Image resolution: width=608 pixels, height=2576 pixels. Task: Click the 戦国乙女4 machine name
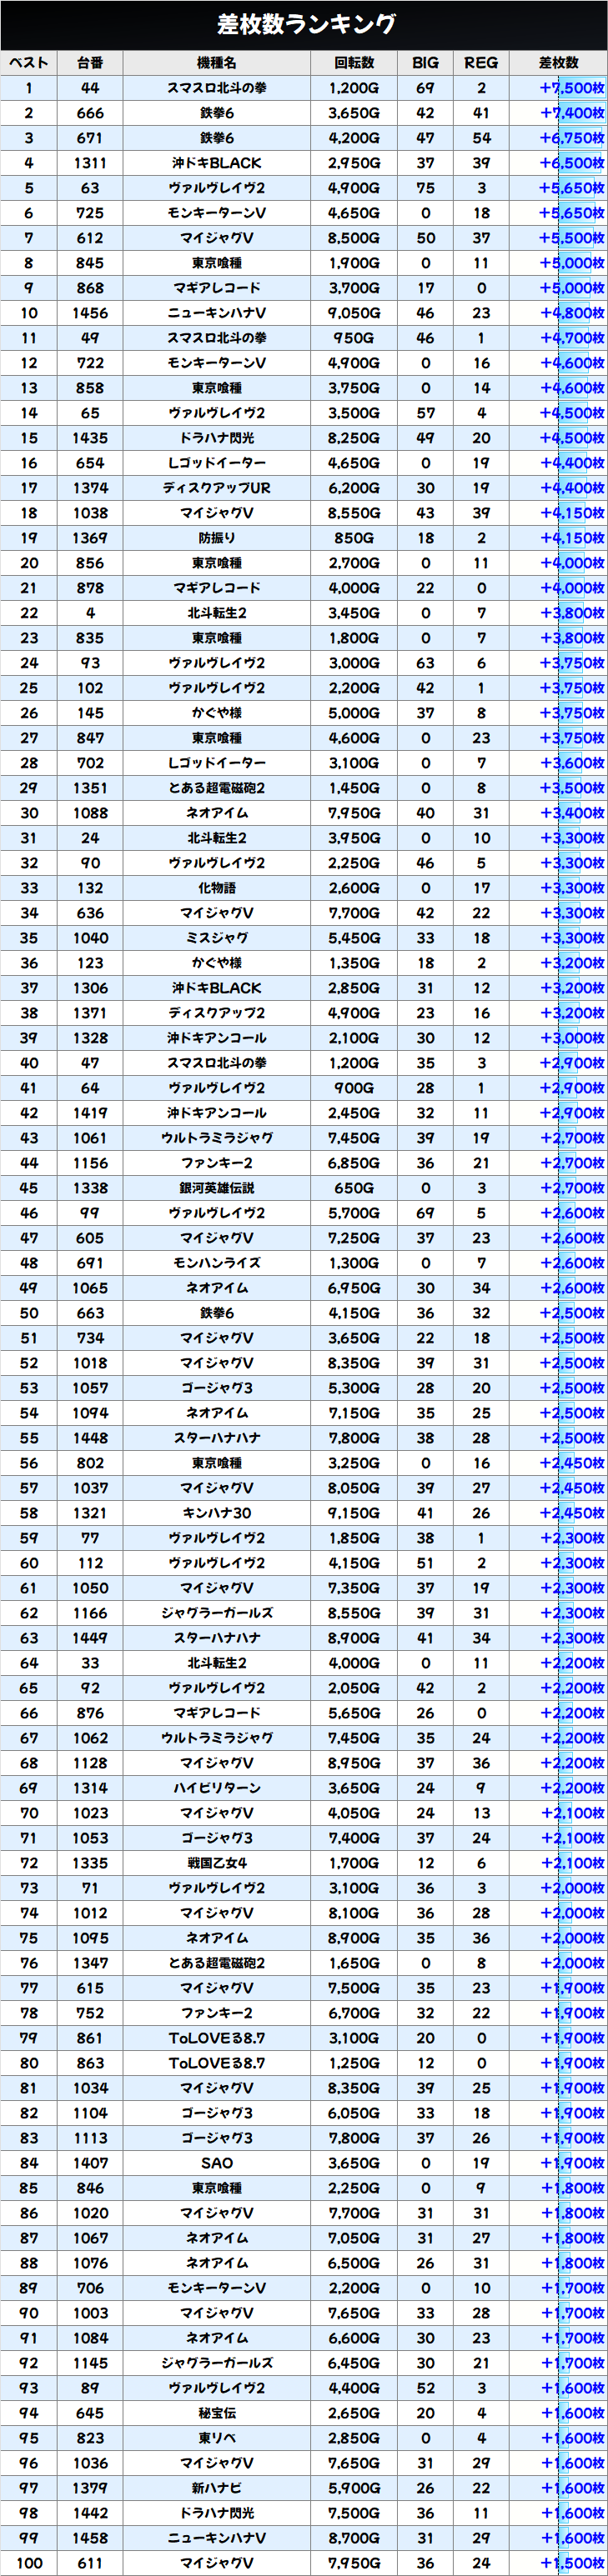point(217,1863)
